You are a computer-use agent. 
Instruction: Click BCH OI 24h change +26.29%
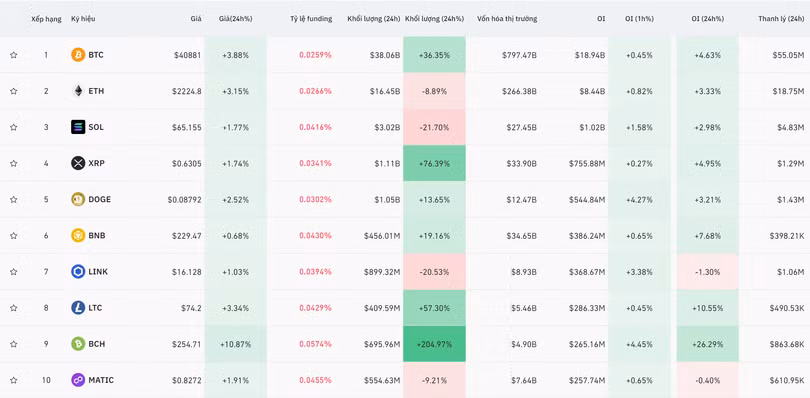pos(708,344)
